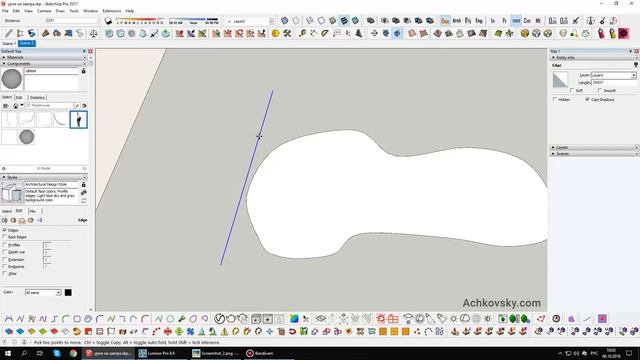This screenshot has height=360, width=640.
Task: Click the crossed hammer and wrench icon
Action: point(287,33)
